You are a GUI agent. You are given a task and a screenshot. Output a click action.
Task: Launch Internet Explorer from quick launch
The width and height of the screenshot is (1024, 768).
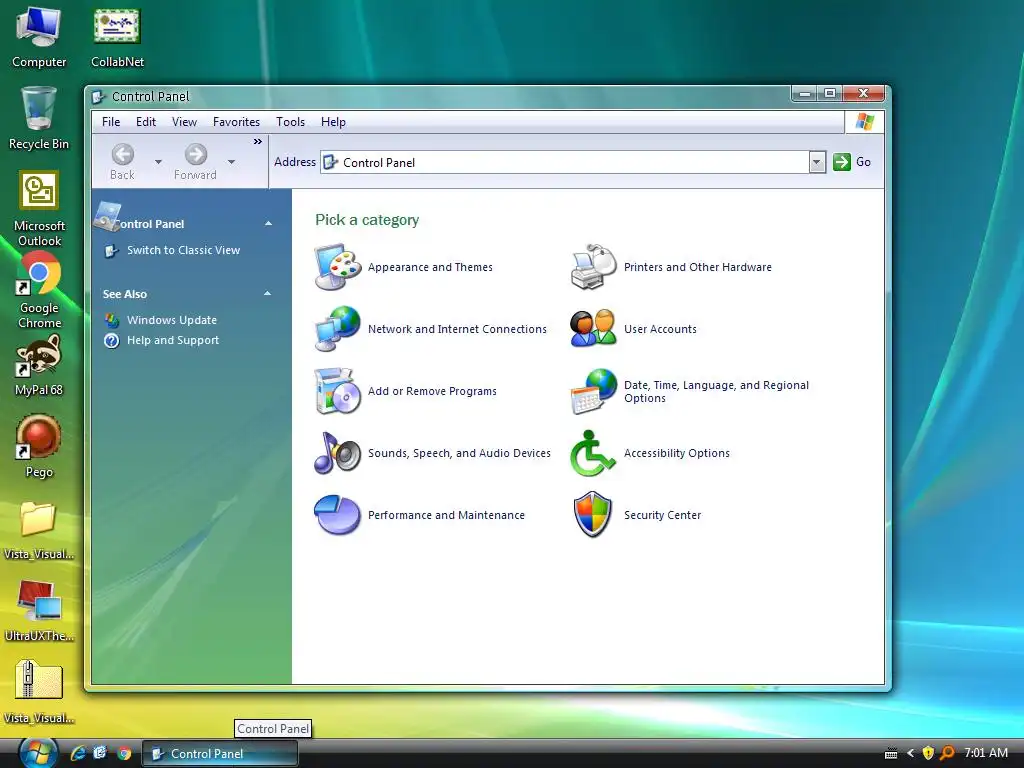click(x=78, y=753)
